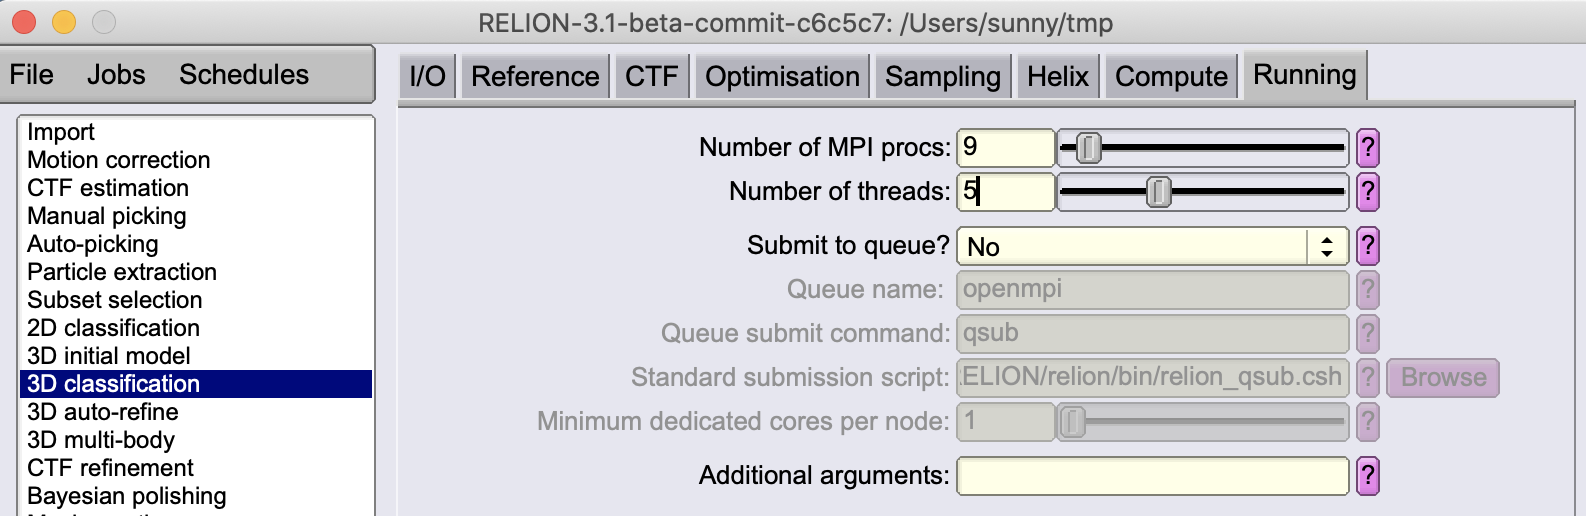Switch to the Reference tab
Image resolution: width=1586 pixels, height=516 pixels.
(x=535, y=76)
